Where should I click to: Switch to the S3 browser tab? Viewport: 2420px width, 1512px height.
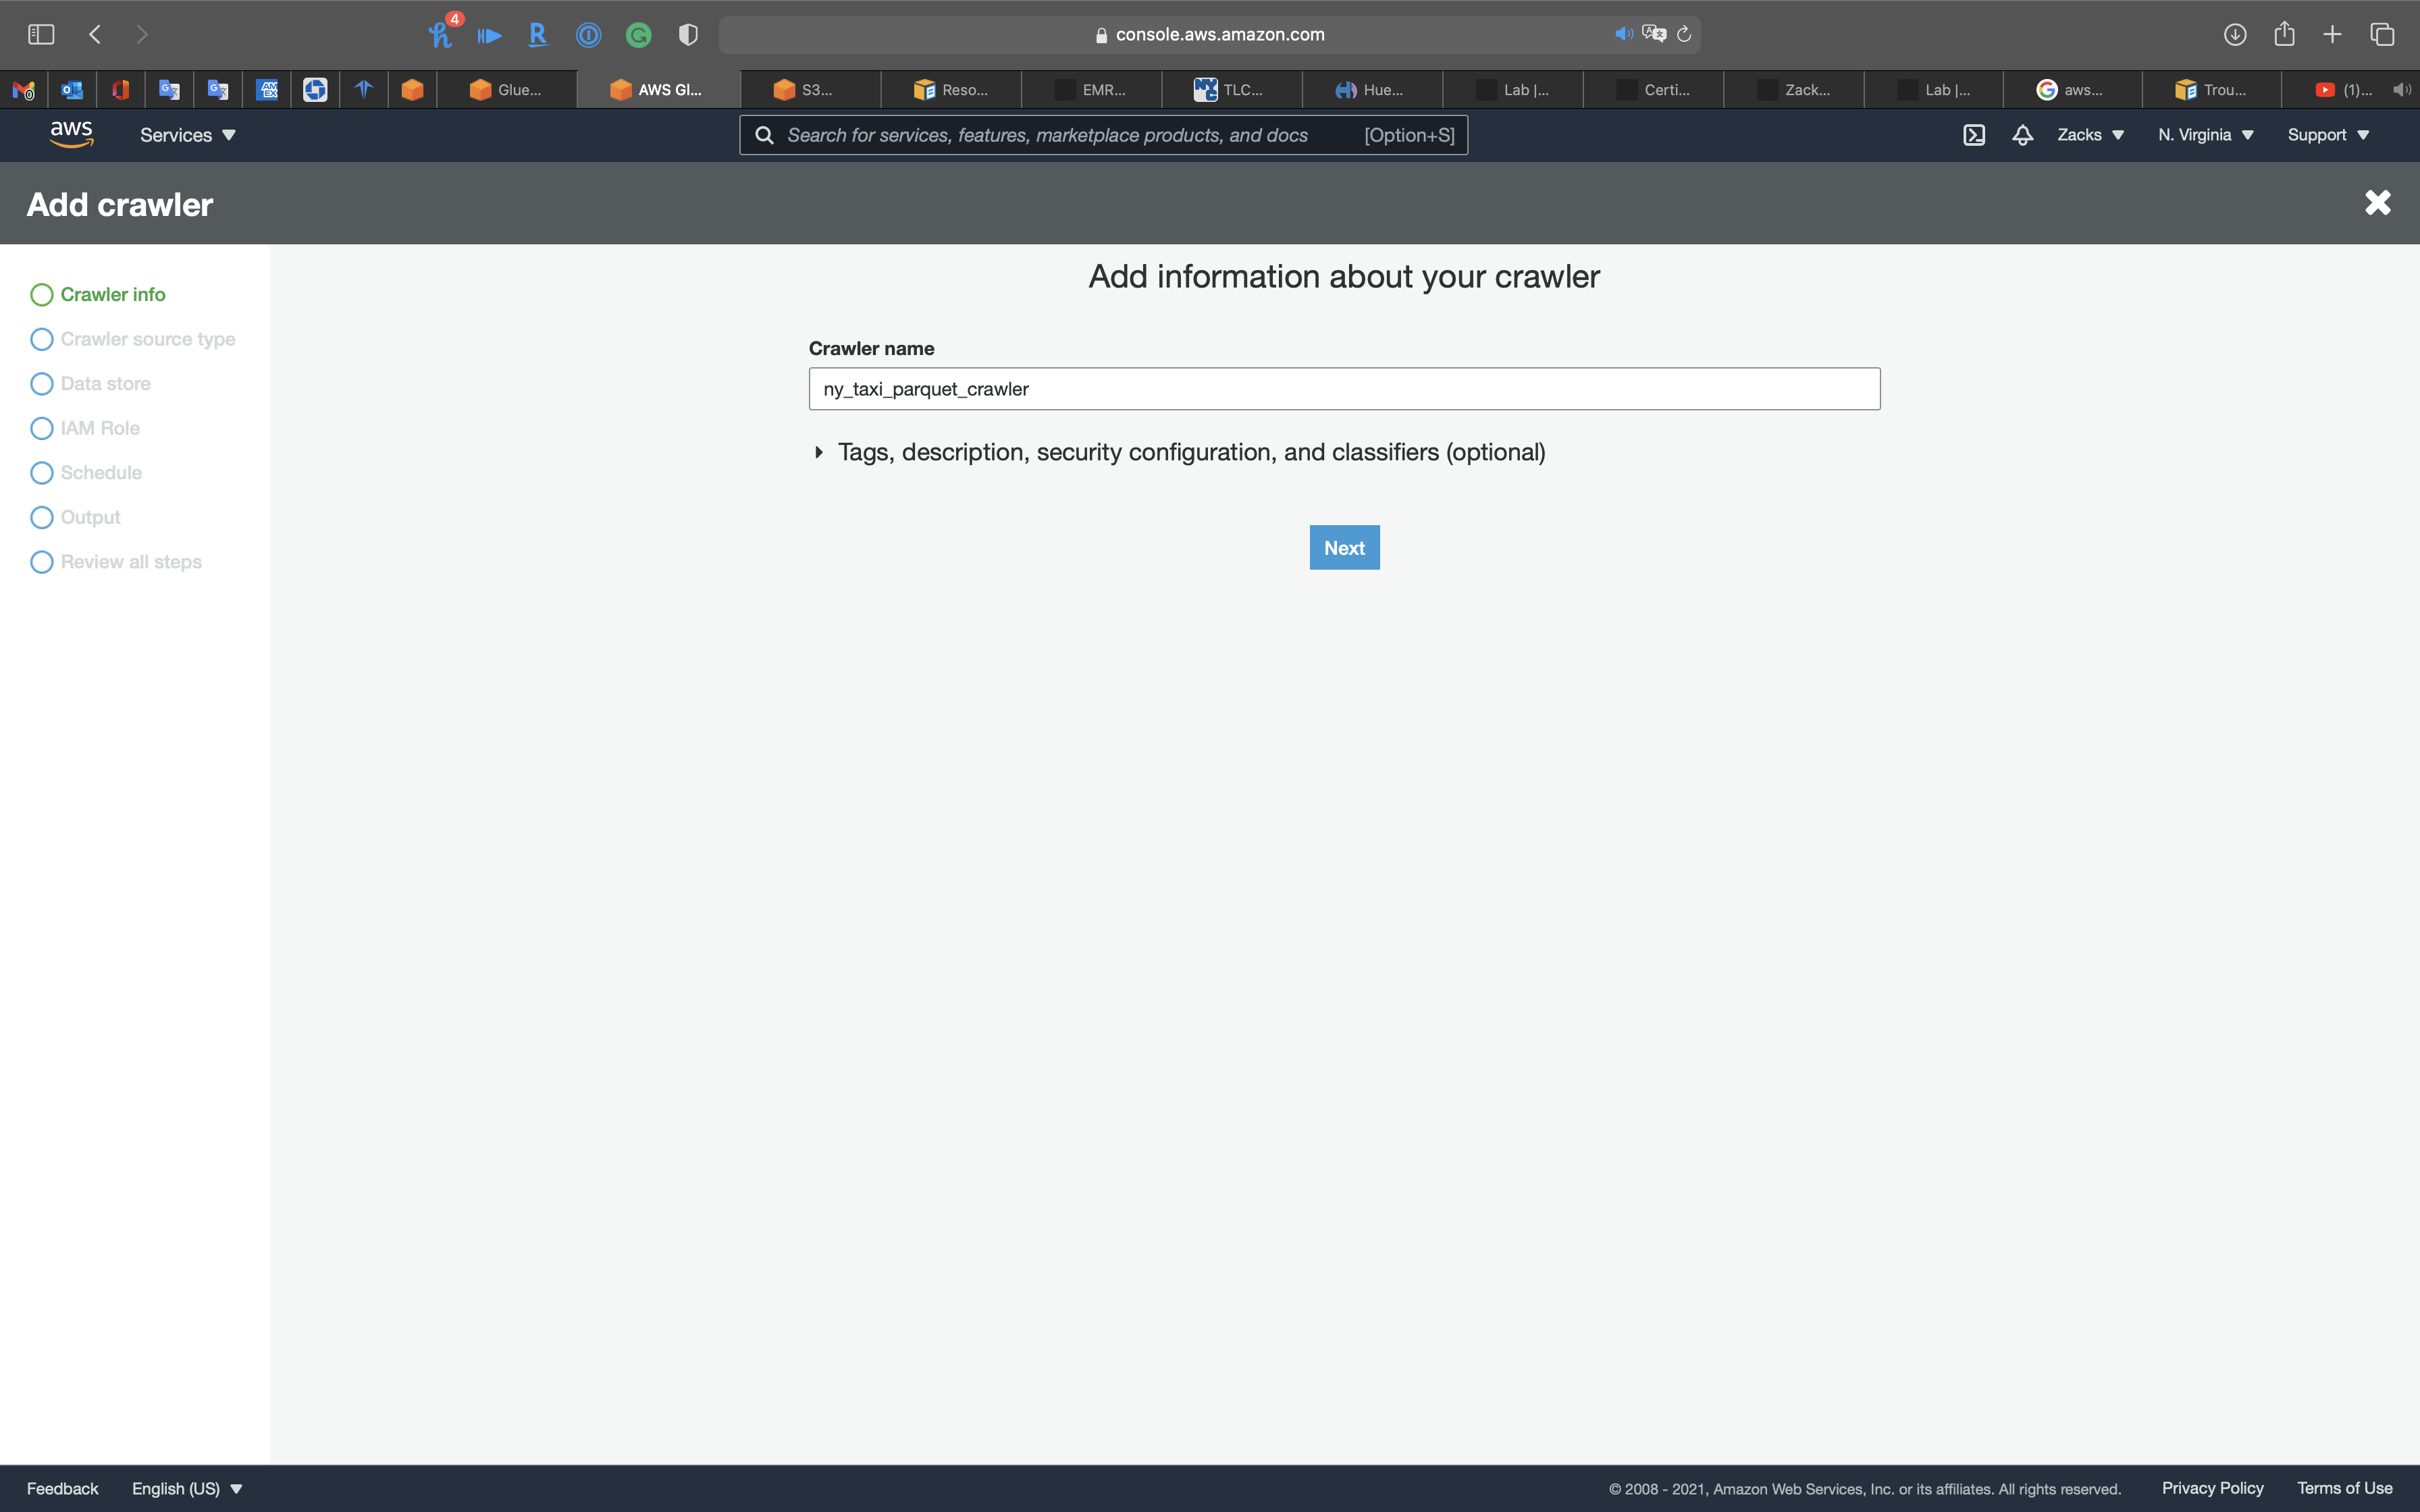point(810,90)
